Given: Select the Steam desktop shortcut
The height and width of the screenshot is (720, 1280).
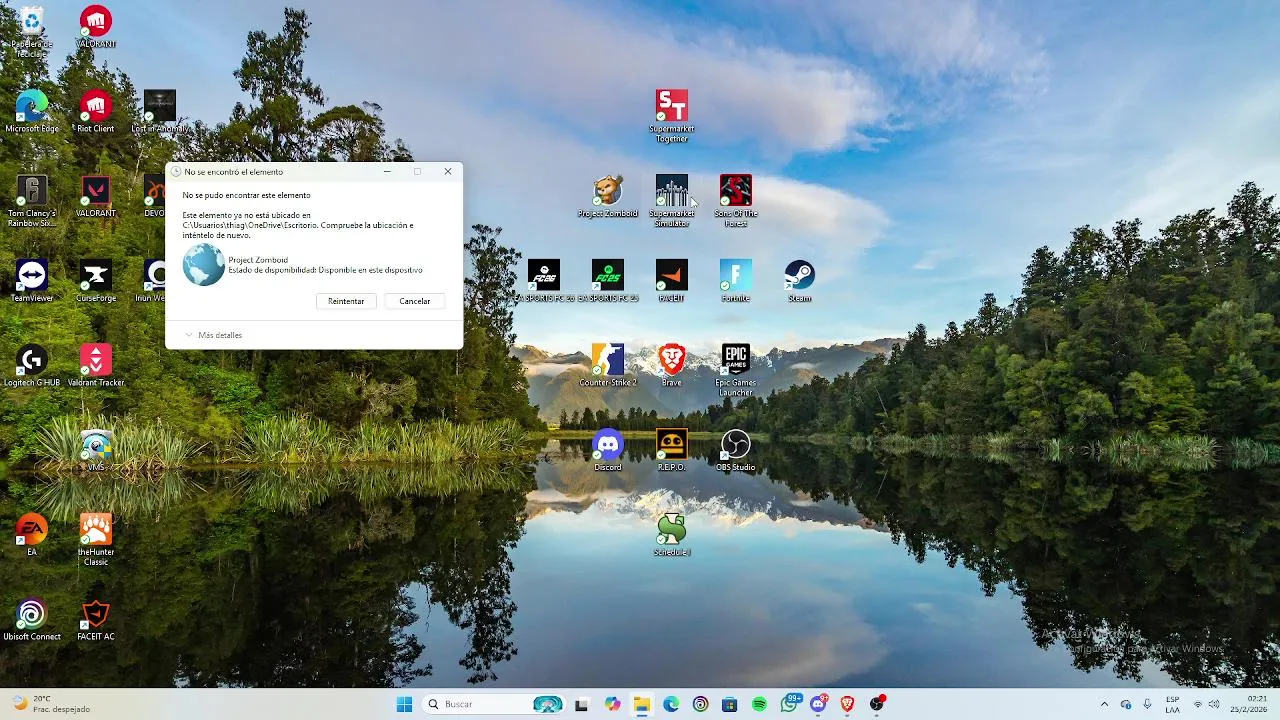Looking at the screenshot, I should coord(800,281).
